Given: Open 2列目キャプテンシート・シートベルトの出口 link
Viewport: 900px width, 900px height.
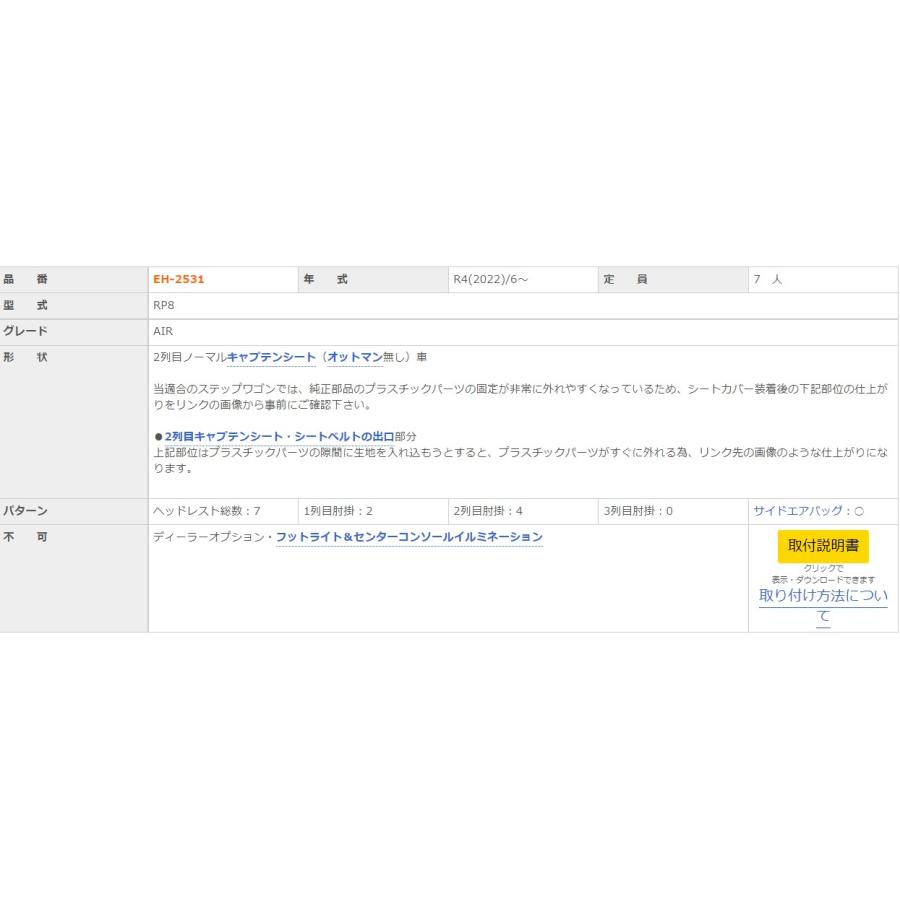Looking at the screenshot, I should 279,437.
